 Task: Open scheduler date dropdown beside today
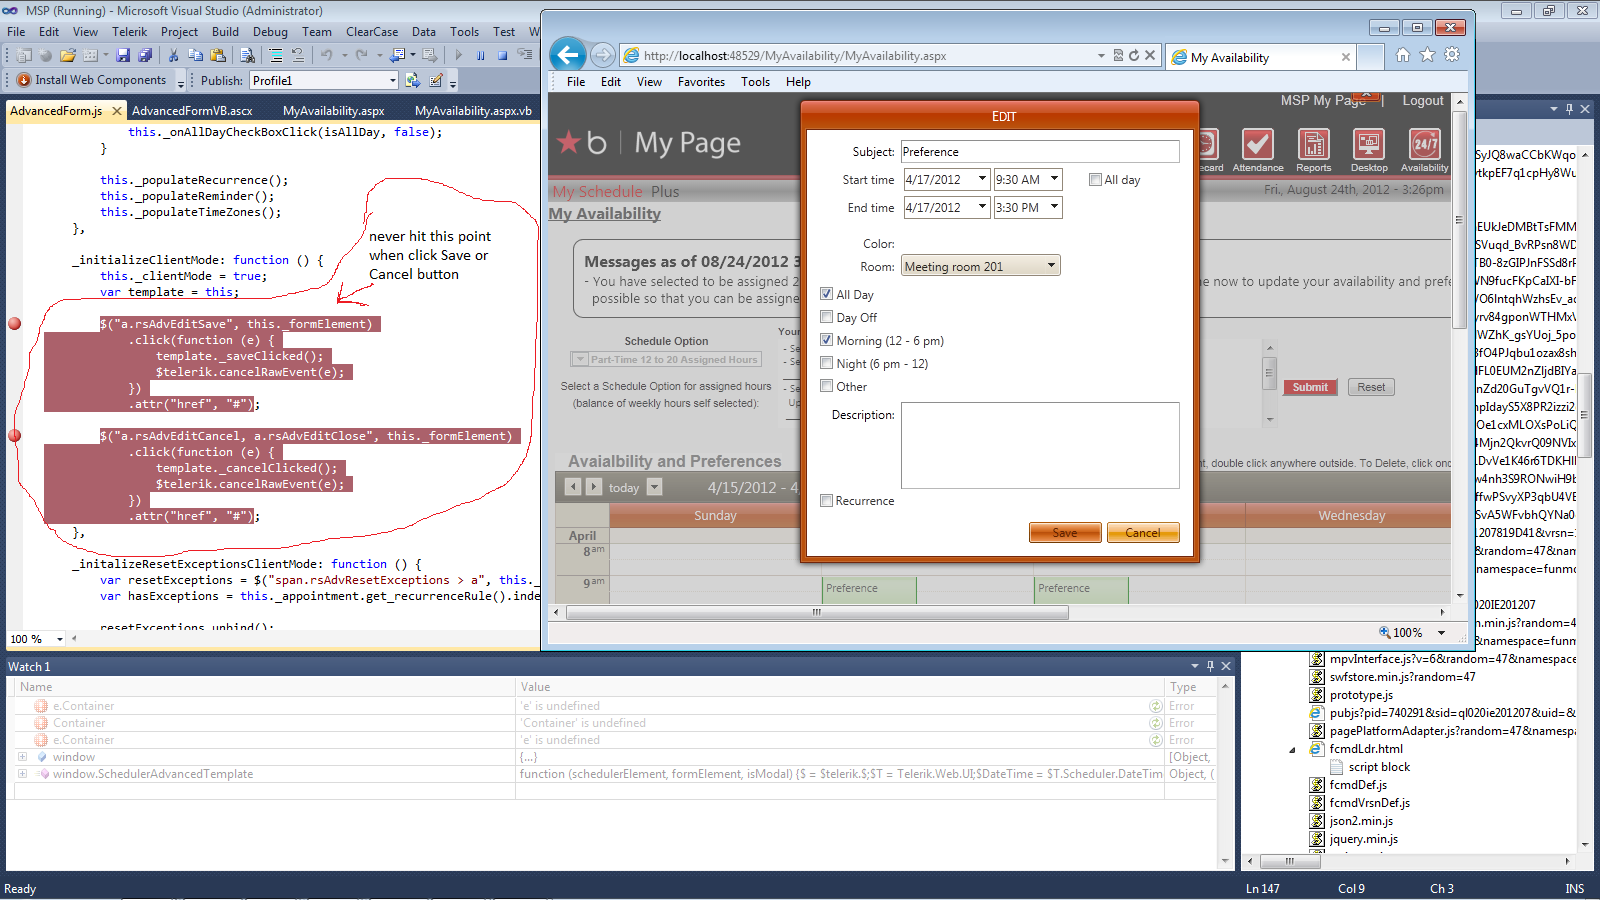[655, 487]
